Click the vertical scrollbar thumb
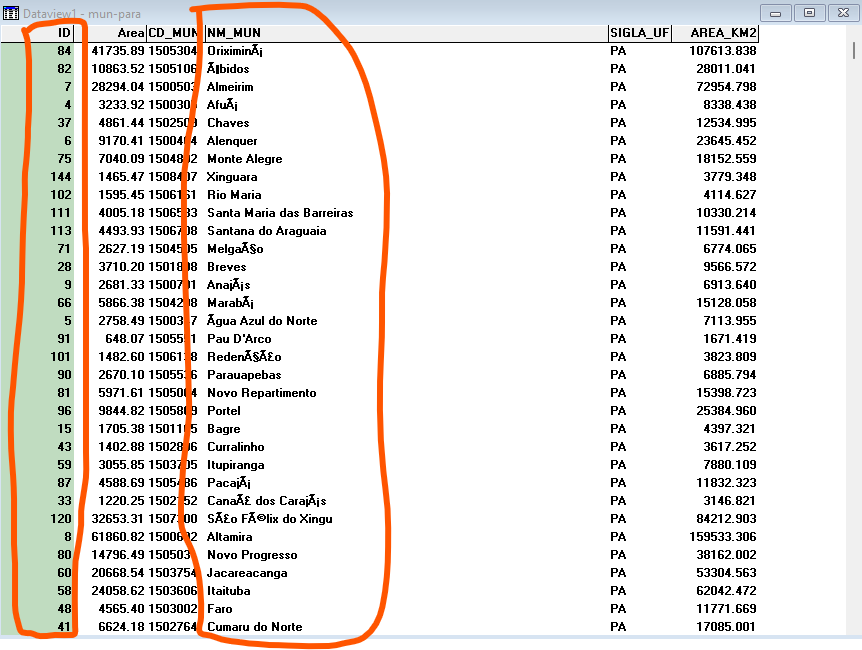Viewport: 862px width, 650px height. (x=853, y=51)
